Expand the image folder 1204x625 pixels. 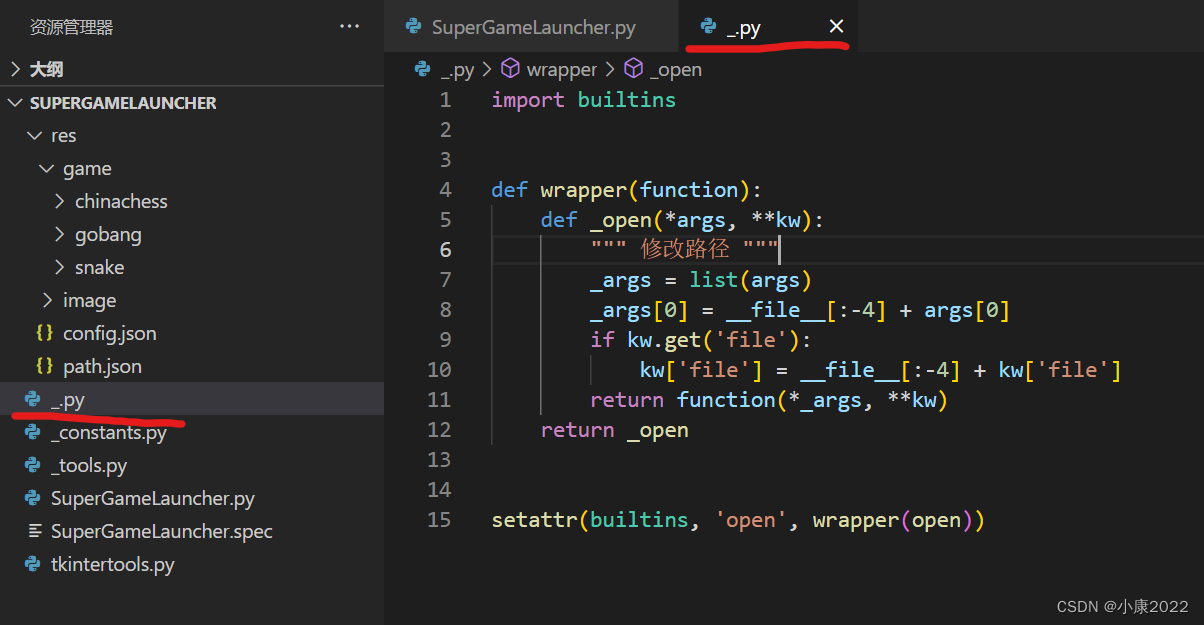(192, 300)
